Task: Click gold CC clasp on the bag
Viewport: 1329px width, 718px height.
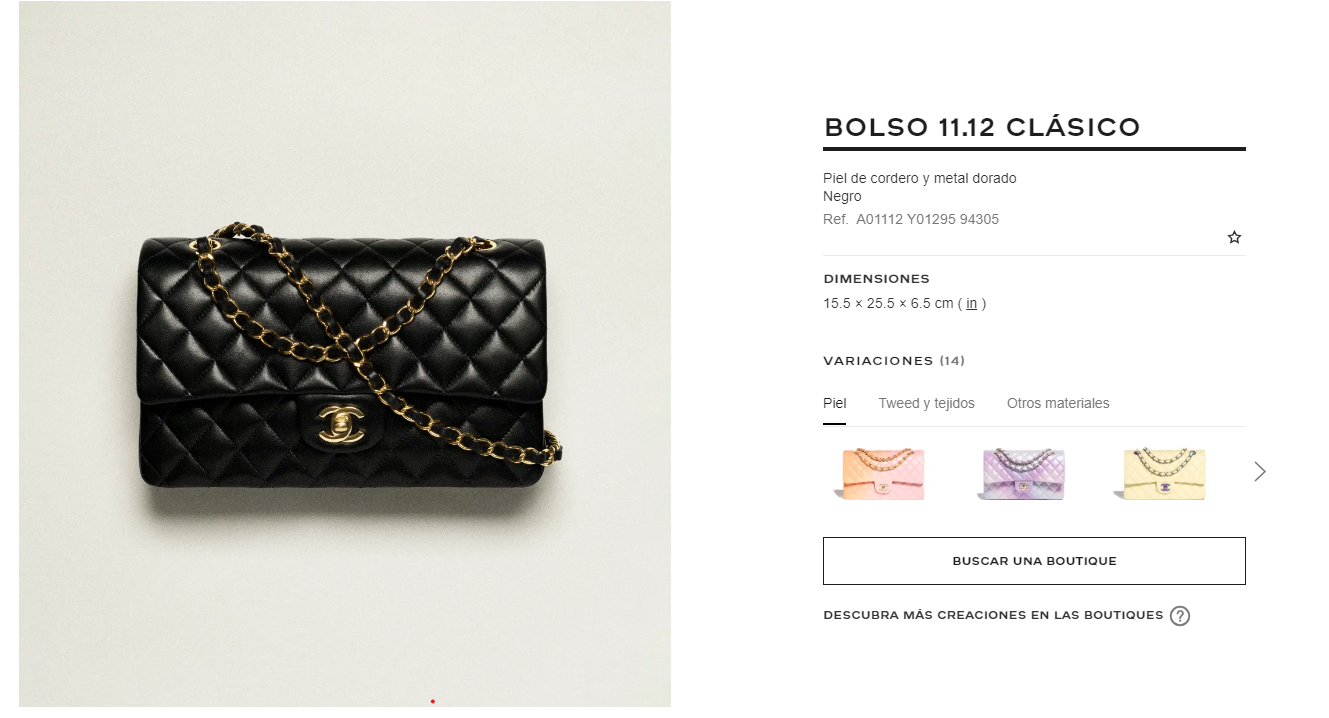Action: pyautogui.click(x=340, y=424)
